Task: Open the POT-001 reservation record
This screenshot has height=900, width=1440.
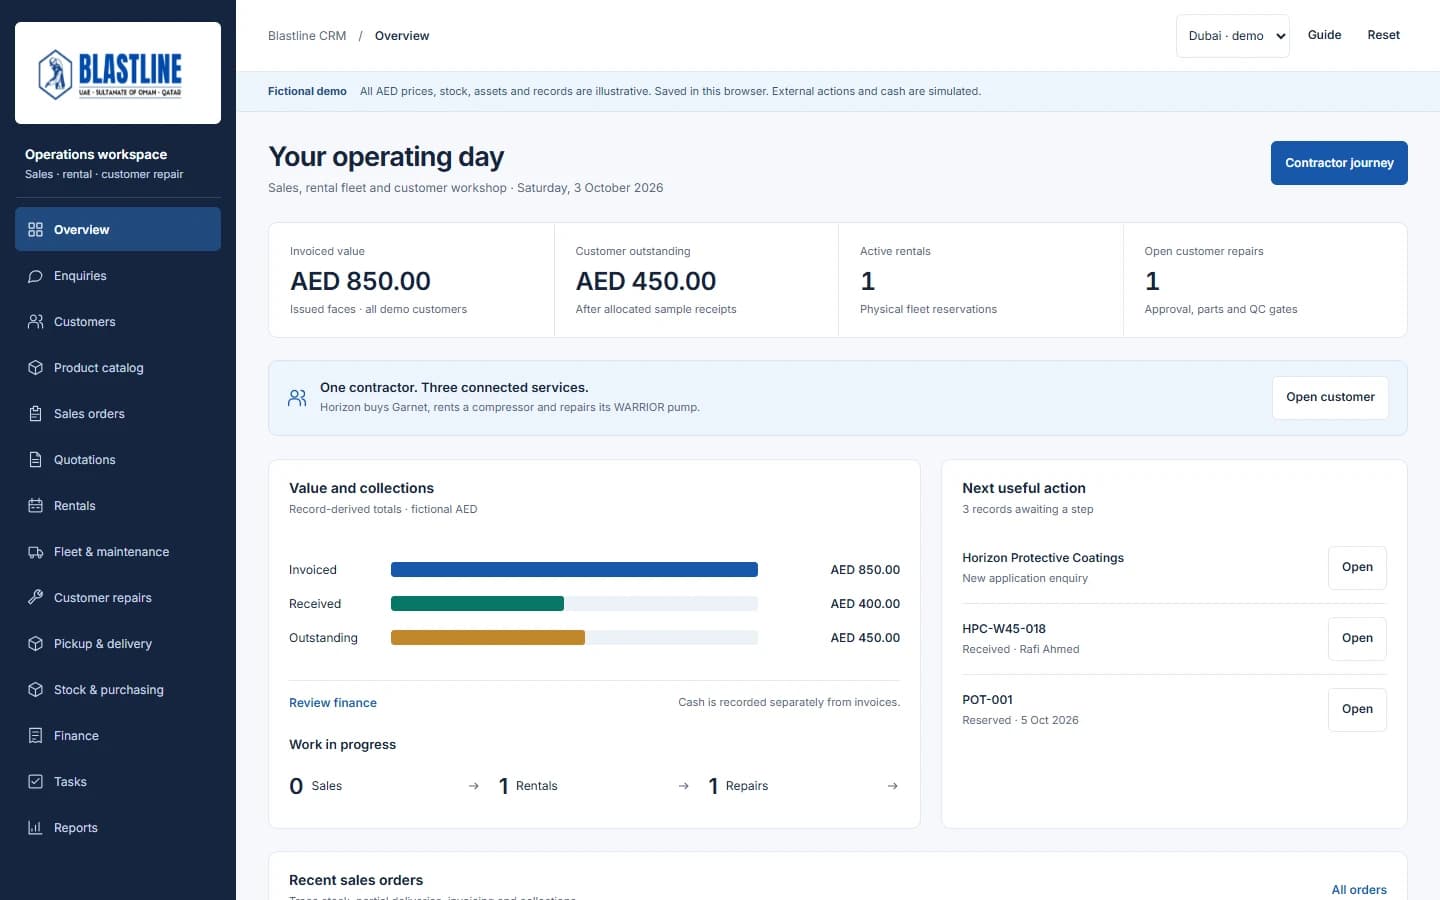Action: click(x=1357, y=709)
